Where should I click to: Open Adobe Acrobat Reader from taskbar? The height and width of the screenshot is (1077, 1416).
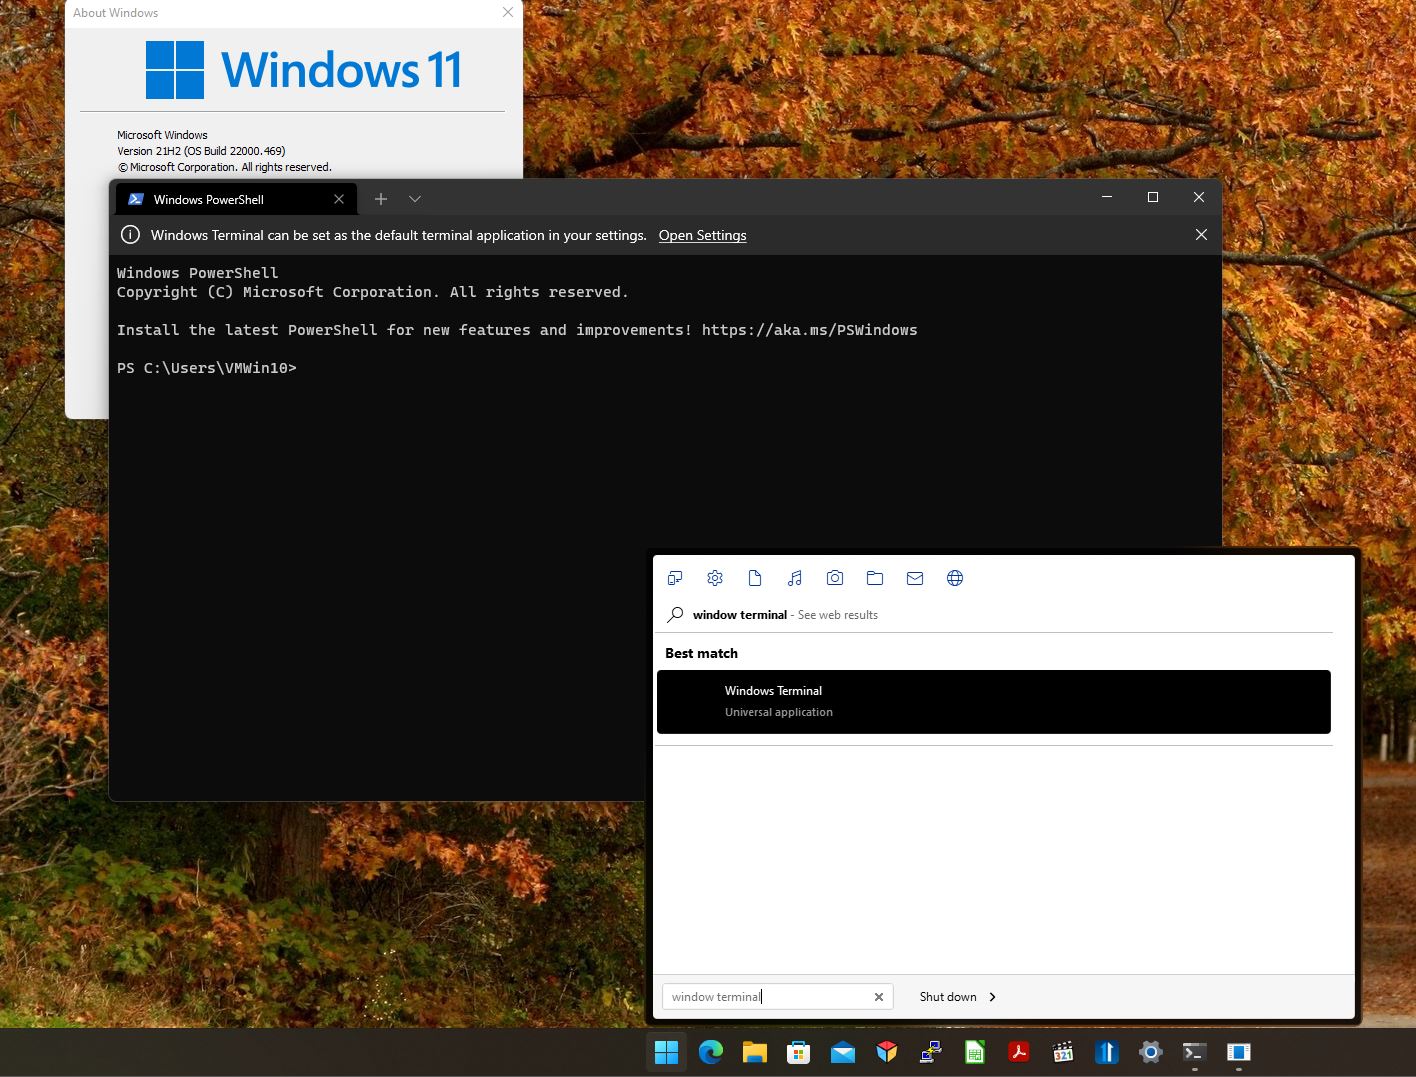1019,1052
